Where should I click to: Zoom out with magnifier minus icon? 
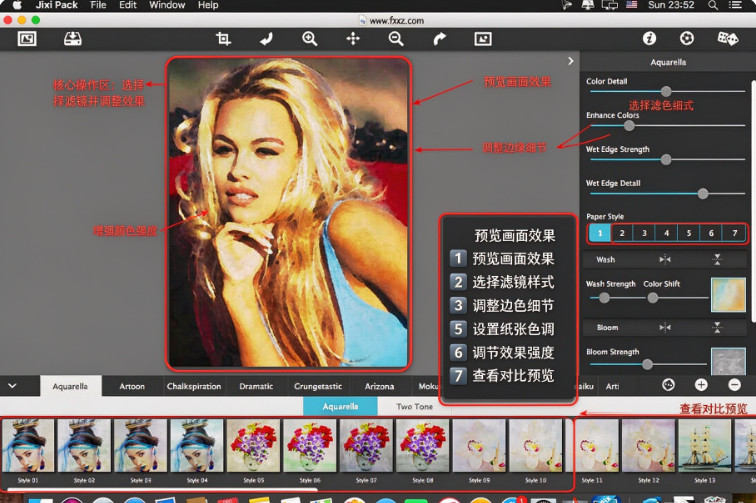pos(396,39)
